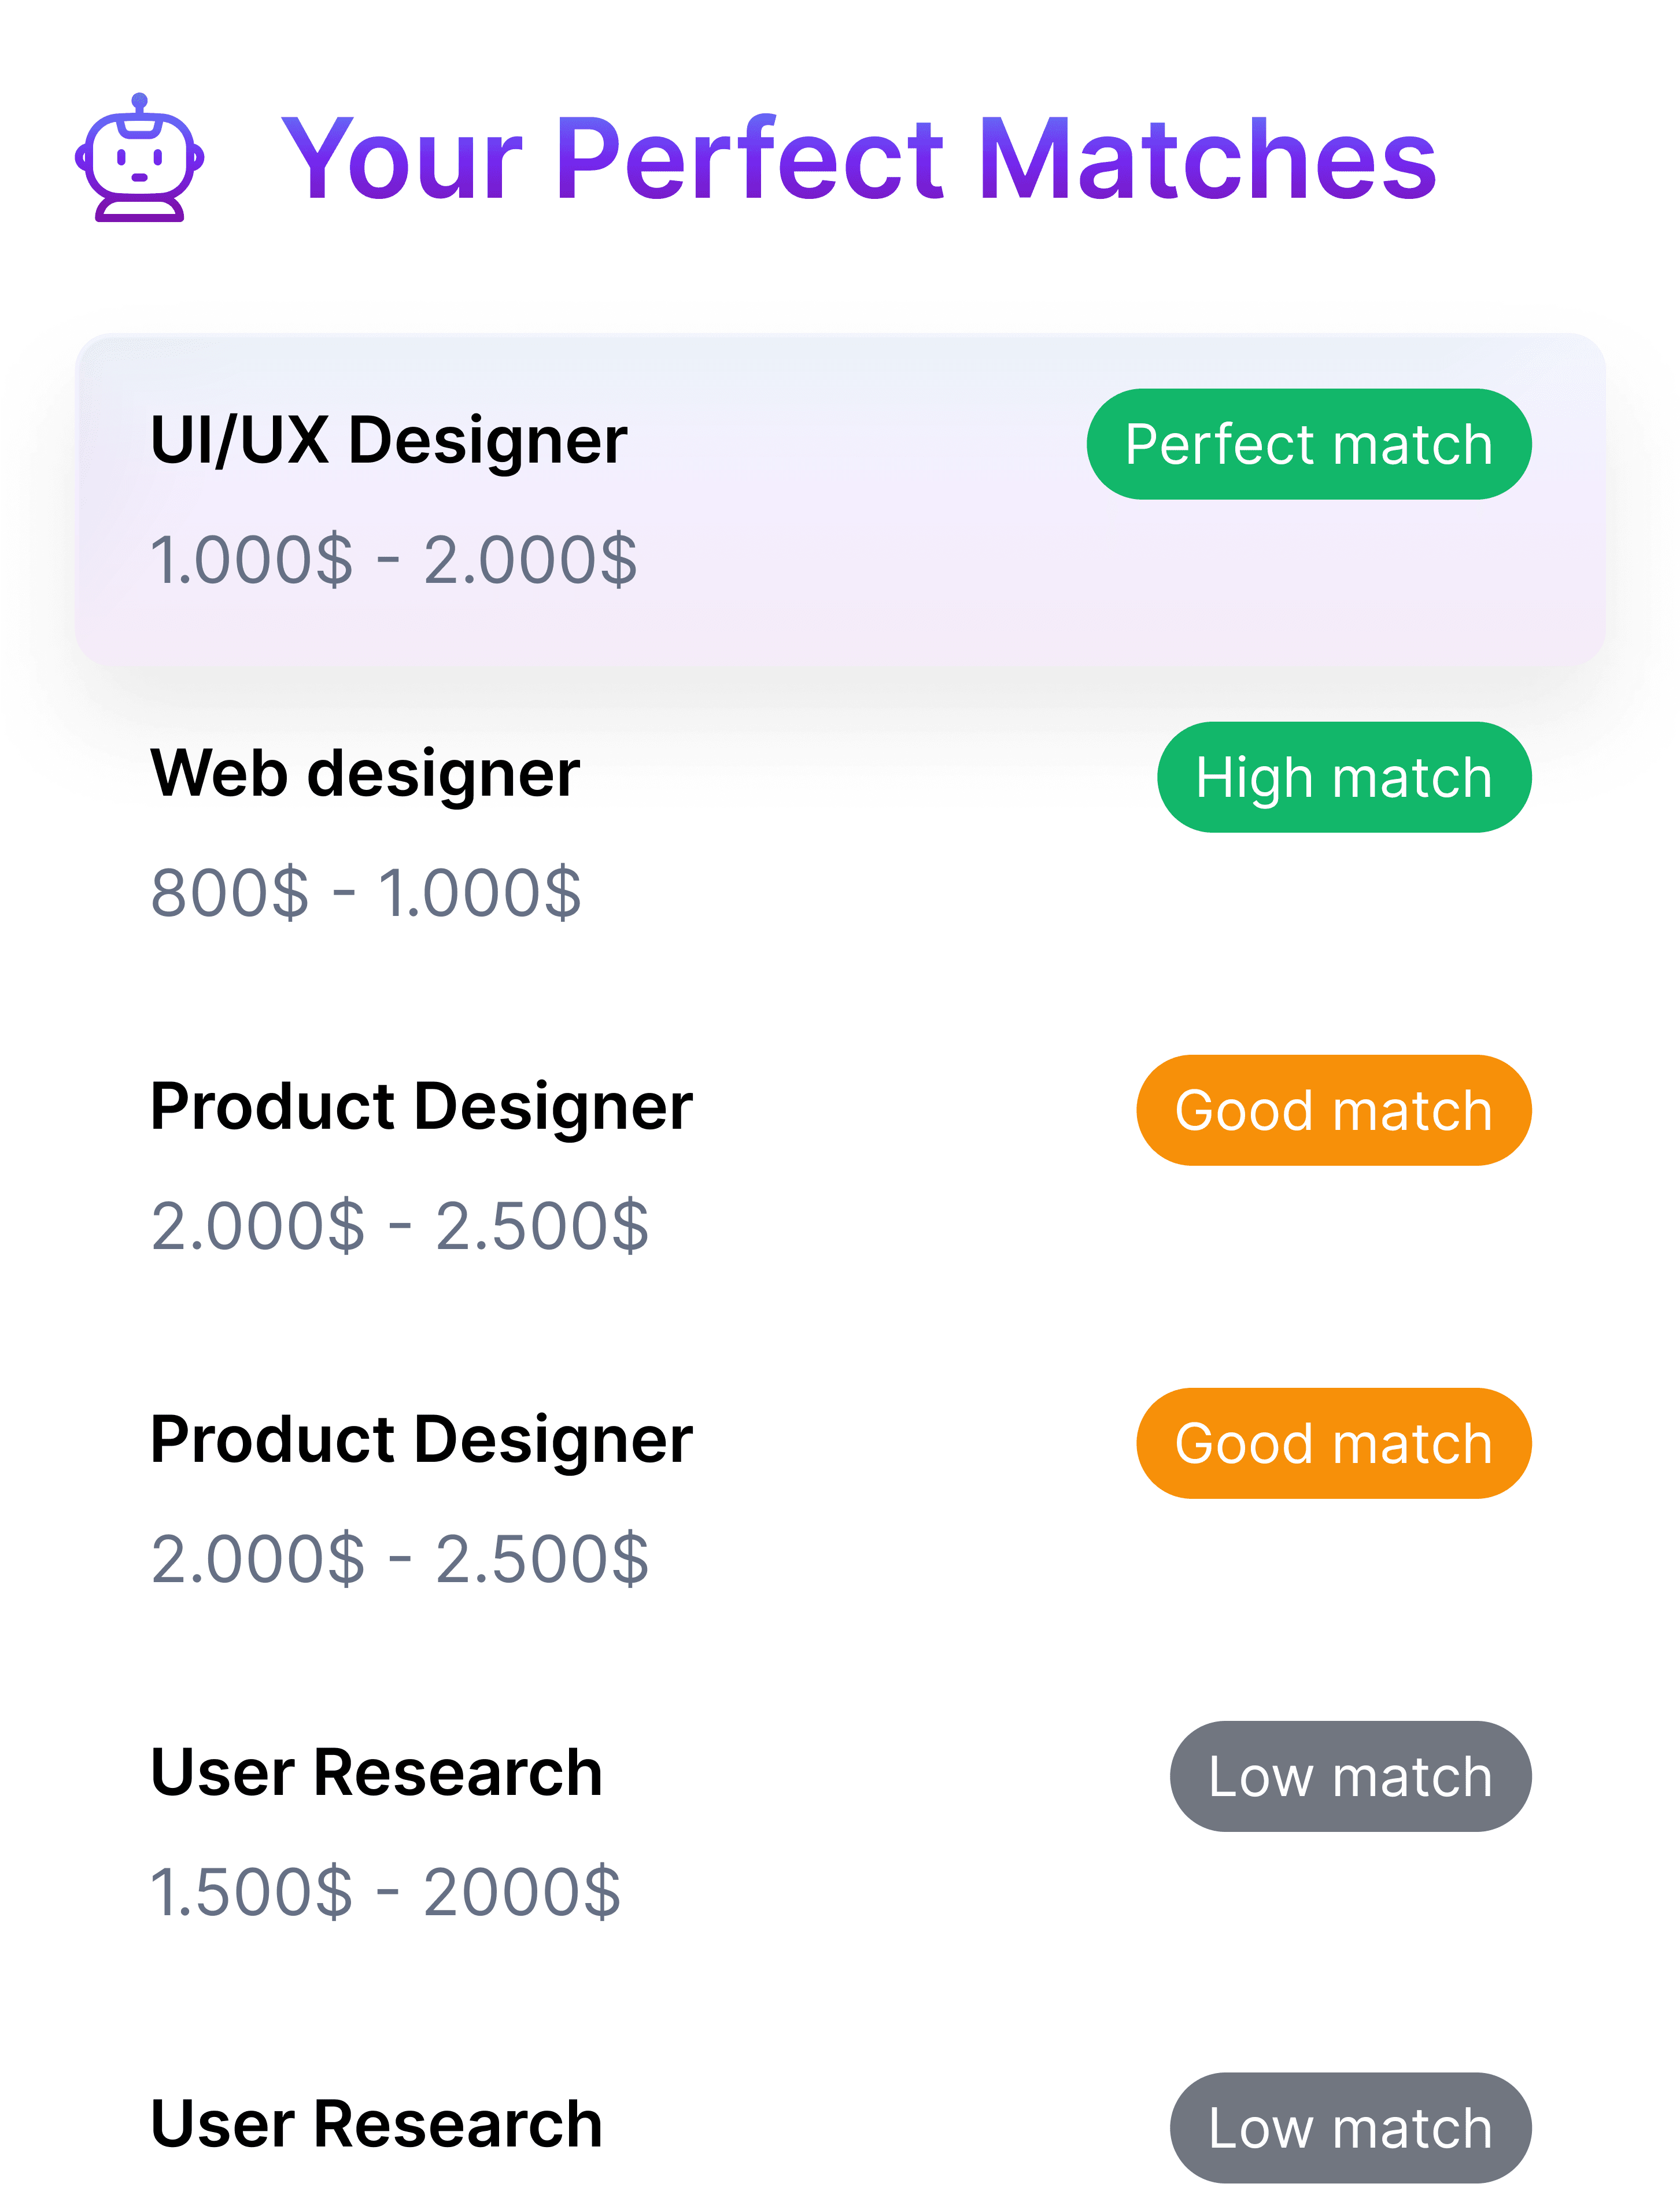Click the robot mascot icon
The height and width of the screenshot is (2202, 1680).
(x=140, y=158)
